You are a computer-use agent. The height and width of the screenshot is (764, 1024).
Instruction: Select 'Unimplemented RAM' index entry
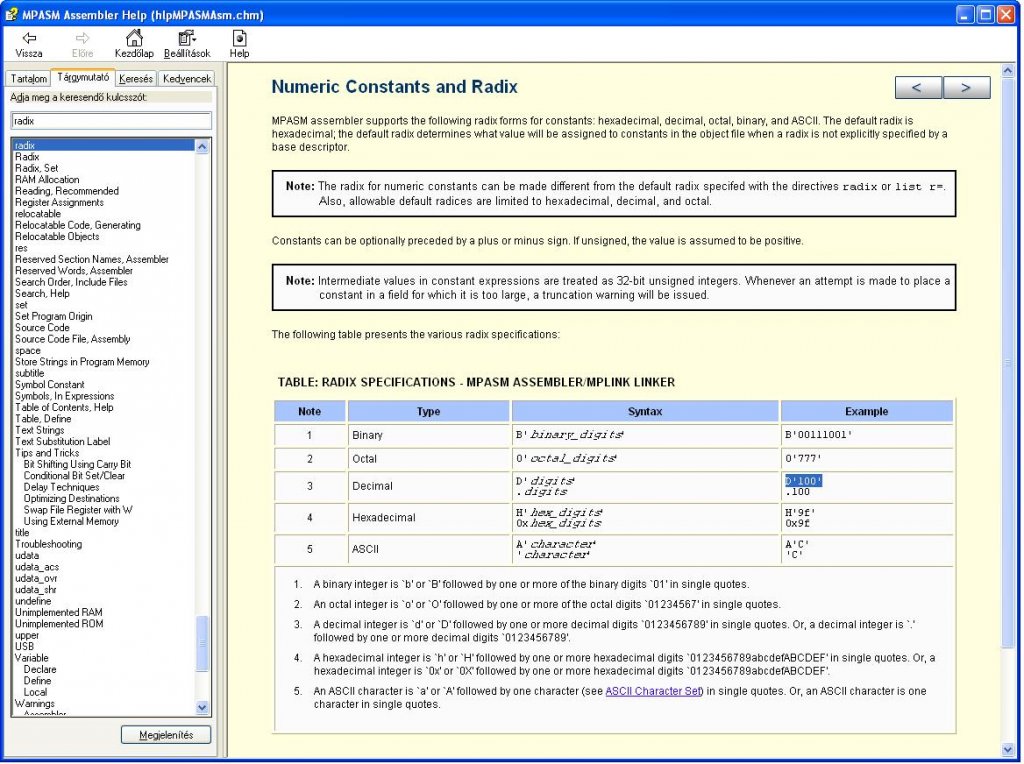click(59, 613)
